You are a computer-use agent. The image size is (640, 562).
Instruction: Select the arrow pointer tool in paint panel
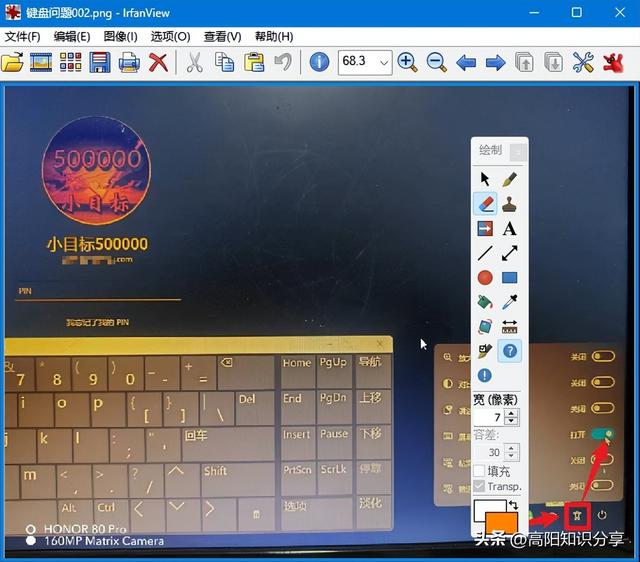coord(485,179)
